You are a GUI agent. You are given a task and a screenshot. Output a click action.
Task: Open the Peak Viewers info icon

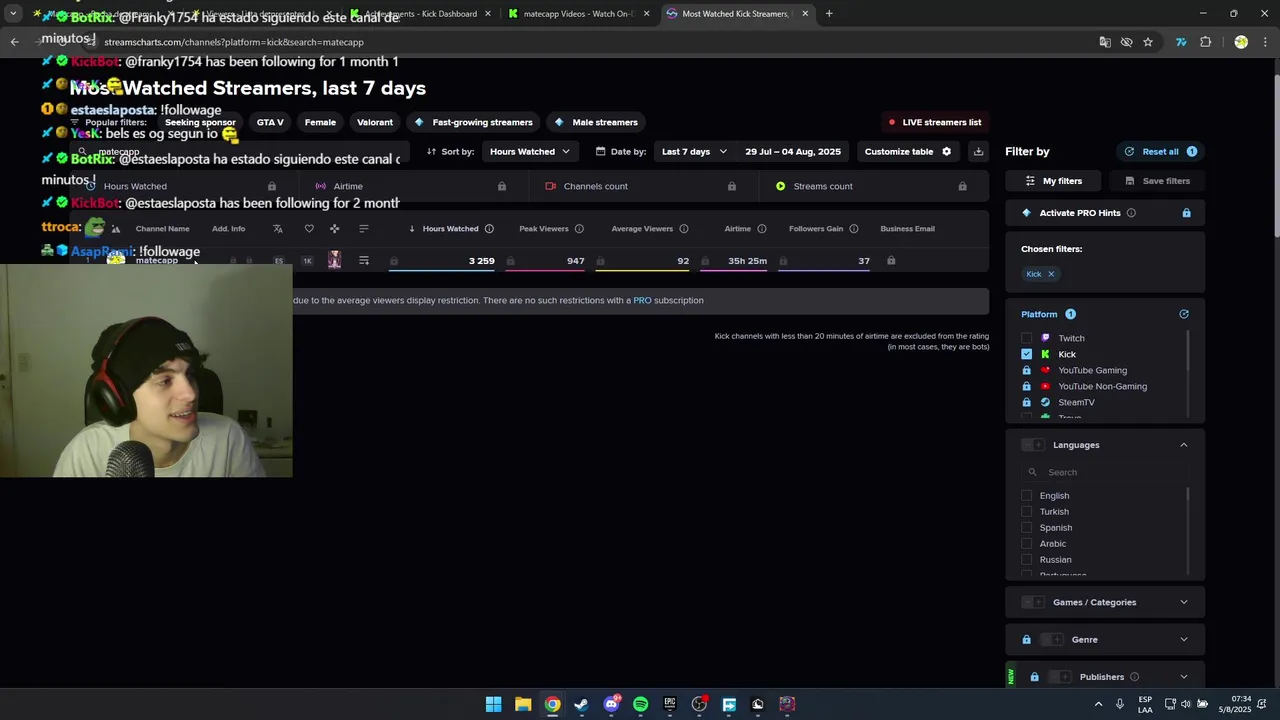click(x=579, y=229)
